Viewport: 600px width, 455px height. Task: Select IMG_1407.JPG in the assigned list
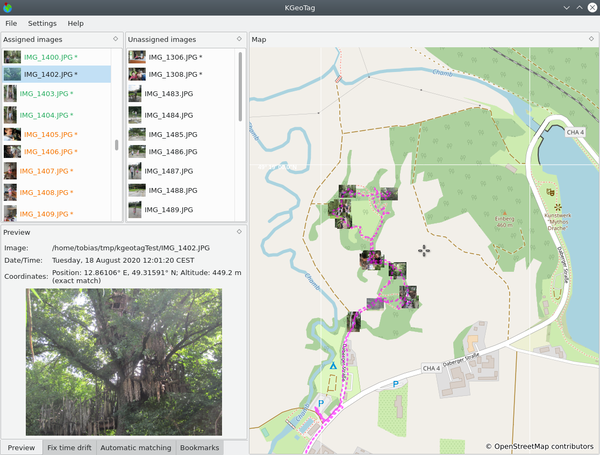[x=49, y=171]
